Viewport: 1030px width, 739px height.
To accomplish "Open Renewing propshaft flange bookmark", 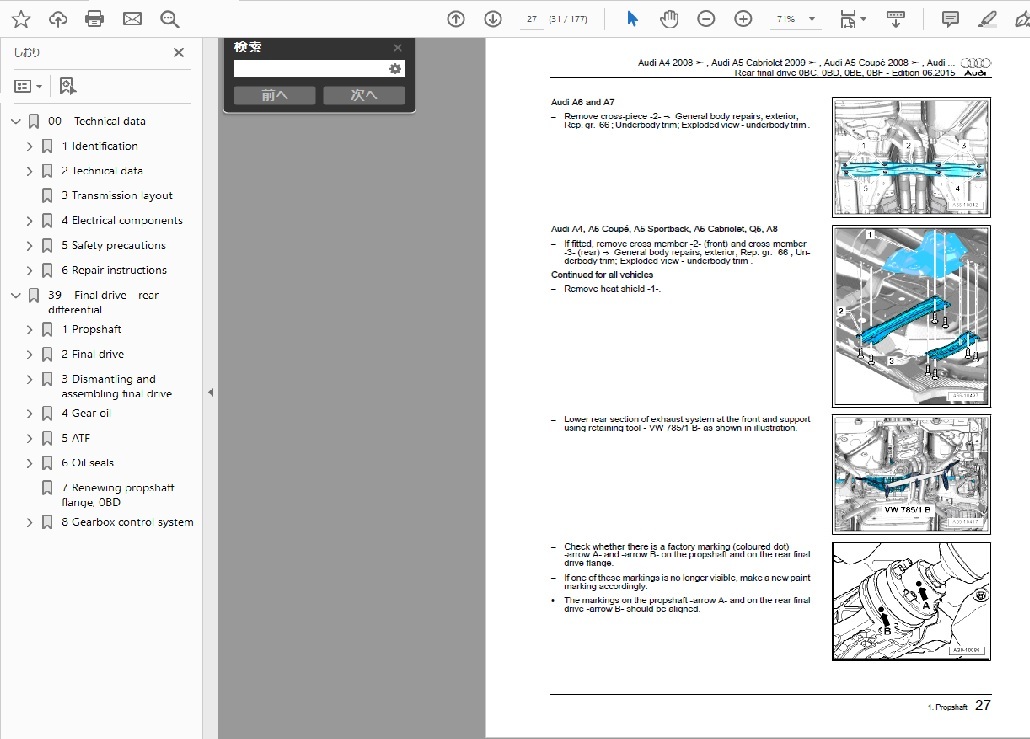I will click(118, 495).
